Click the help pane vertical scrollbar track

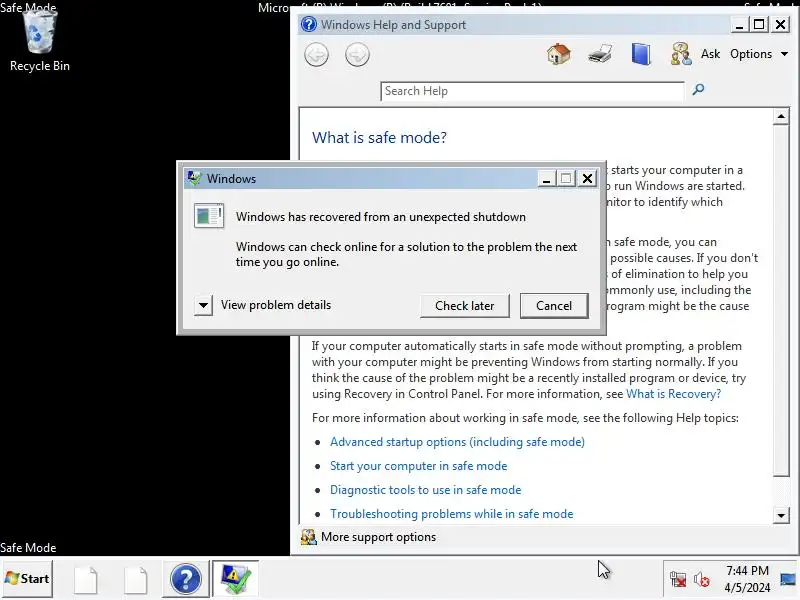[x=781, y=492]
